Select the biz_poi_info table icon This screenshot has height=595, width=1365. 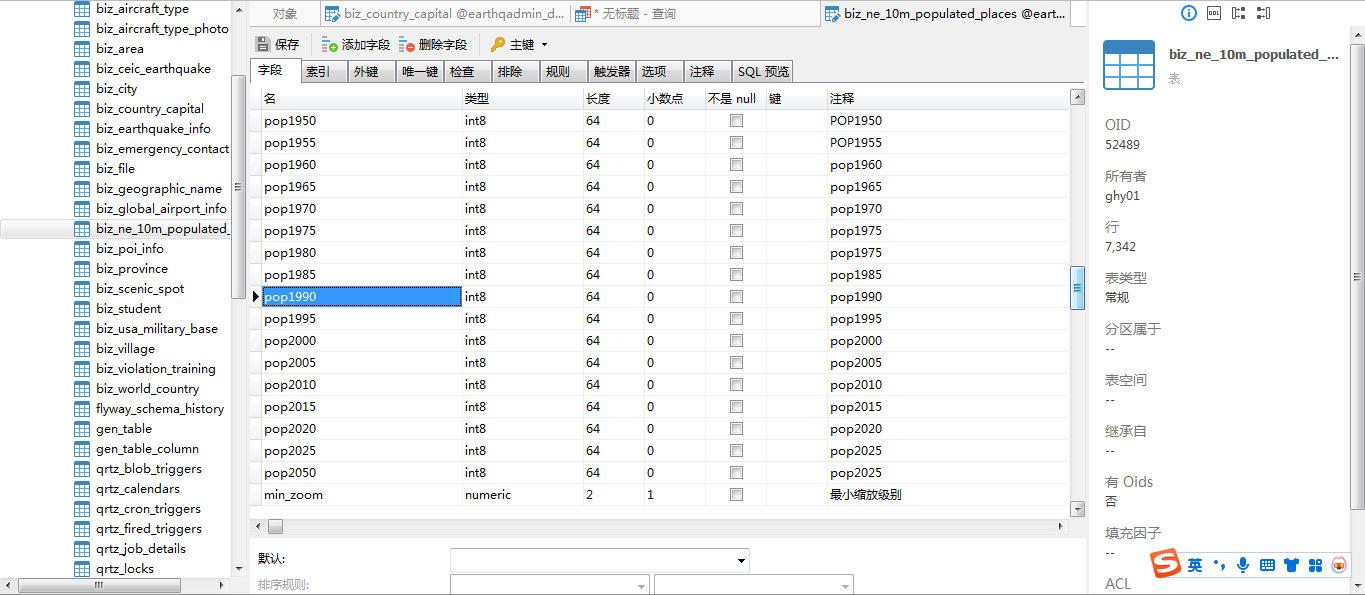pyautogui.click(x=82, y=249)
